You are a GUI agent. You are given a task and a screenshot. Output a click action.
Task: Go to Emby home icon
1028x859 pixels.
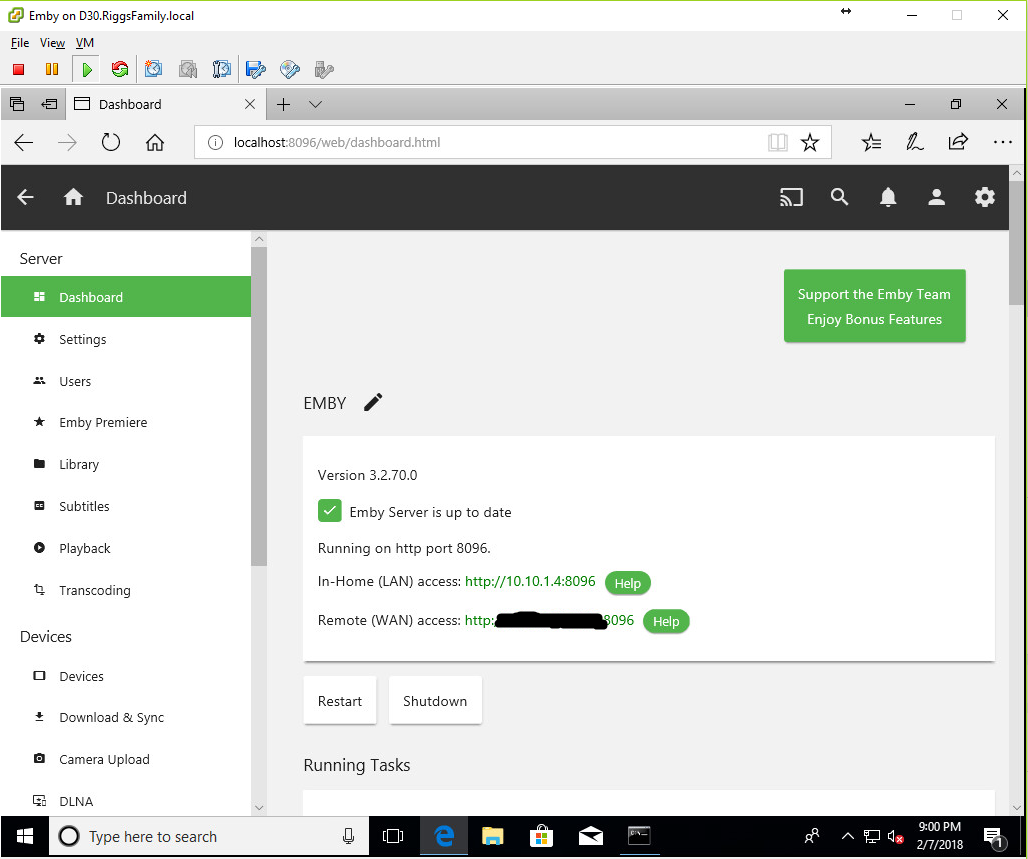(73, 197)
